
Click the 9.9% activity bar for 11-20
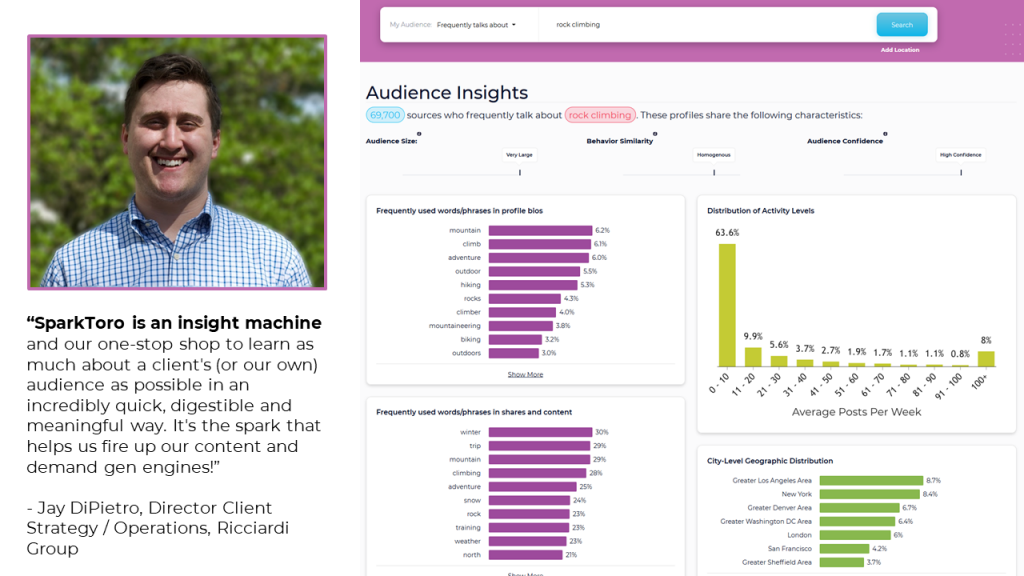[753, 357]
